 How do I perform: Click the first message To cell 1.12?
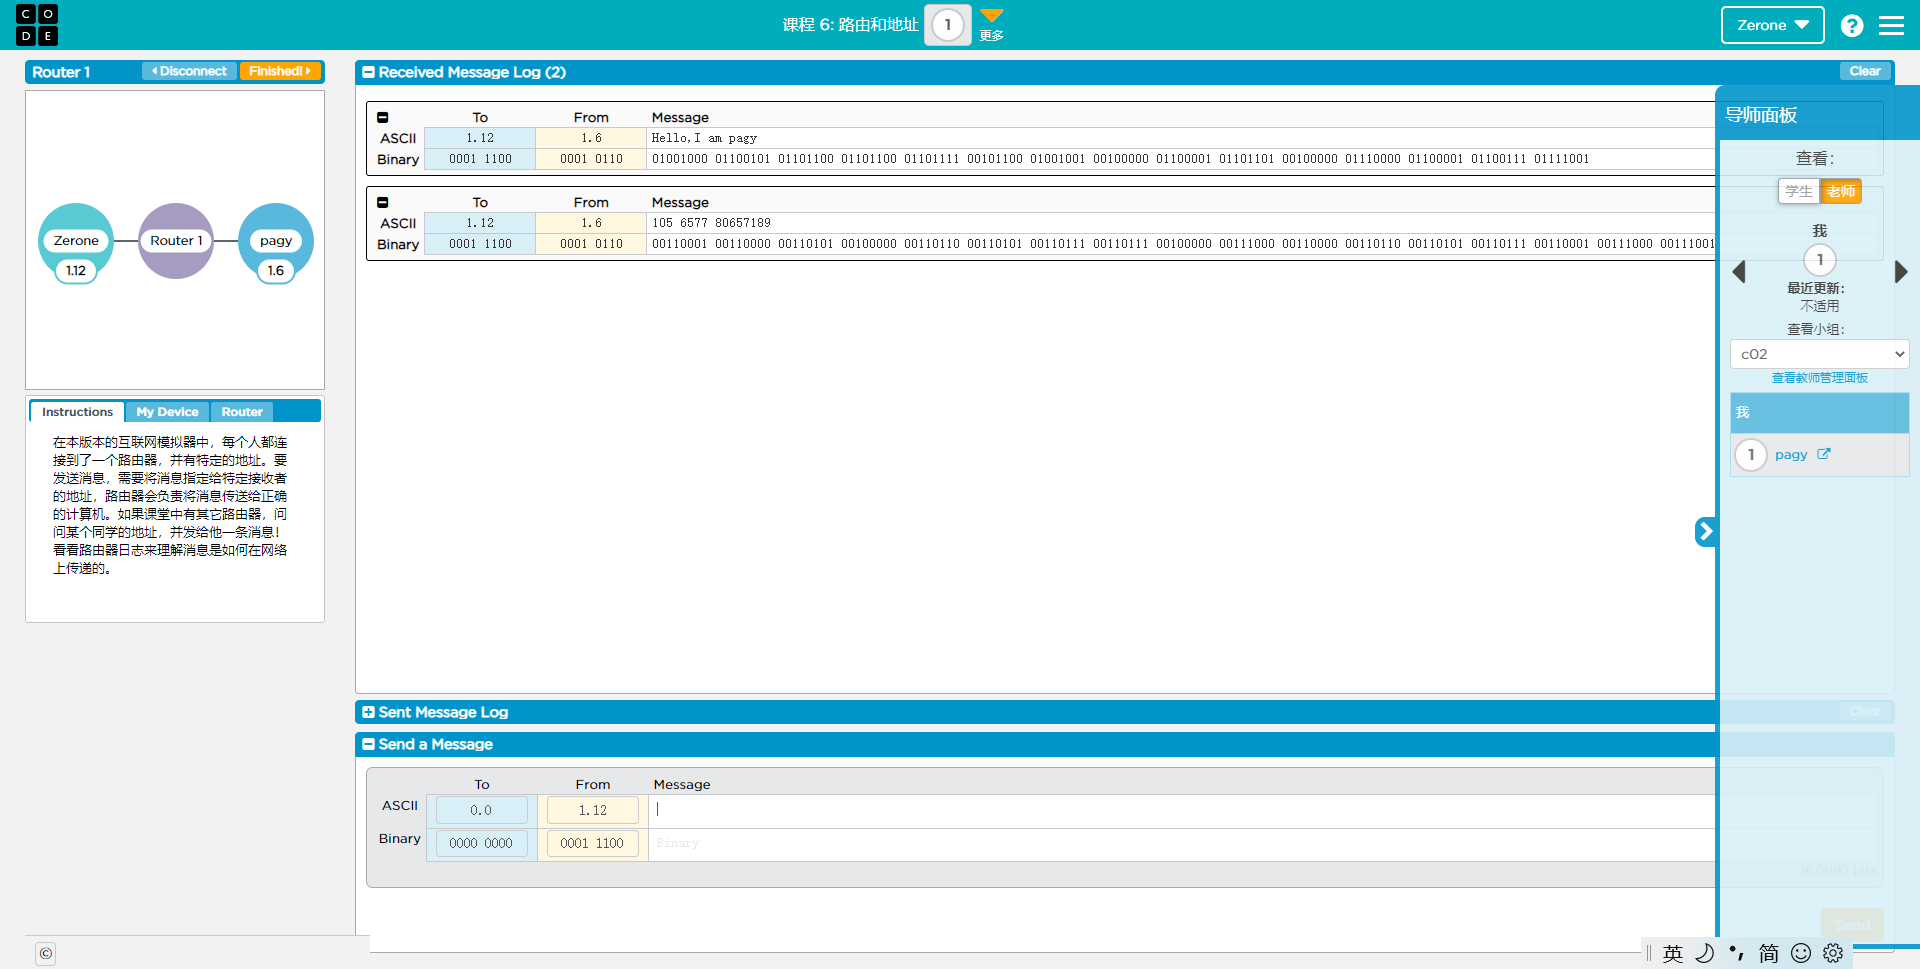point(480,138)
